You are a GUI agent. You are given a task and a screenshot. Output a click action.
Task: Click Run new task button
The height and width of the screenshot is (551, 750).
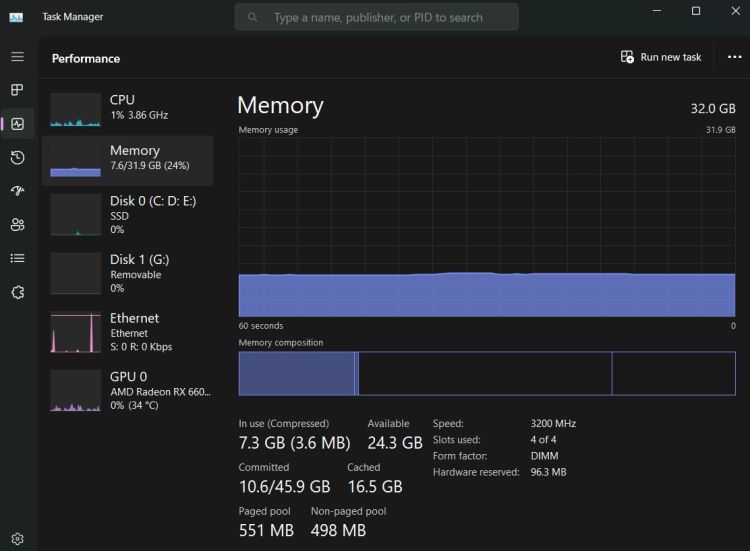[661, 57]
